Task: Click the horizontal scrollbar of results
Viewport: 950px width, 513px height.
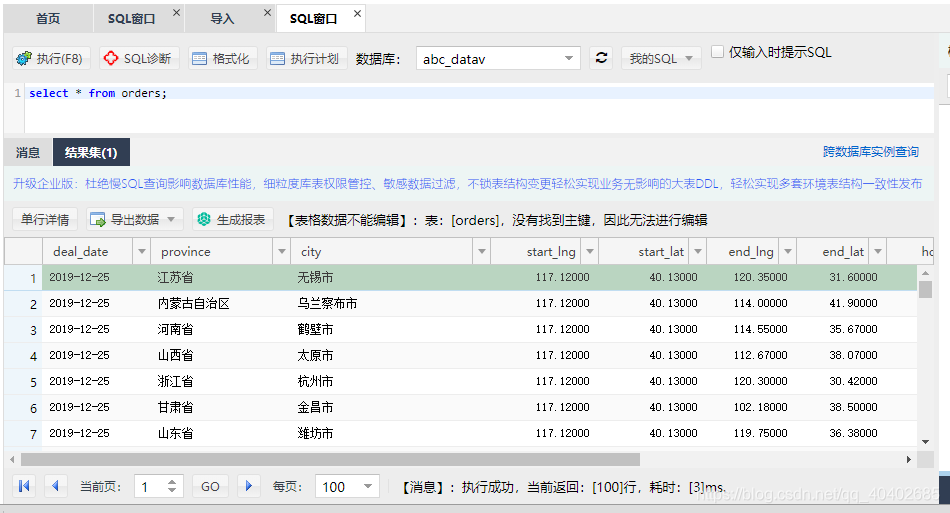Action: (330, 460)
